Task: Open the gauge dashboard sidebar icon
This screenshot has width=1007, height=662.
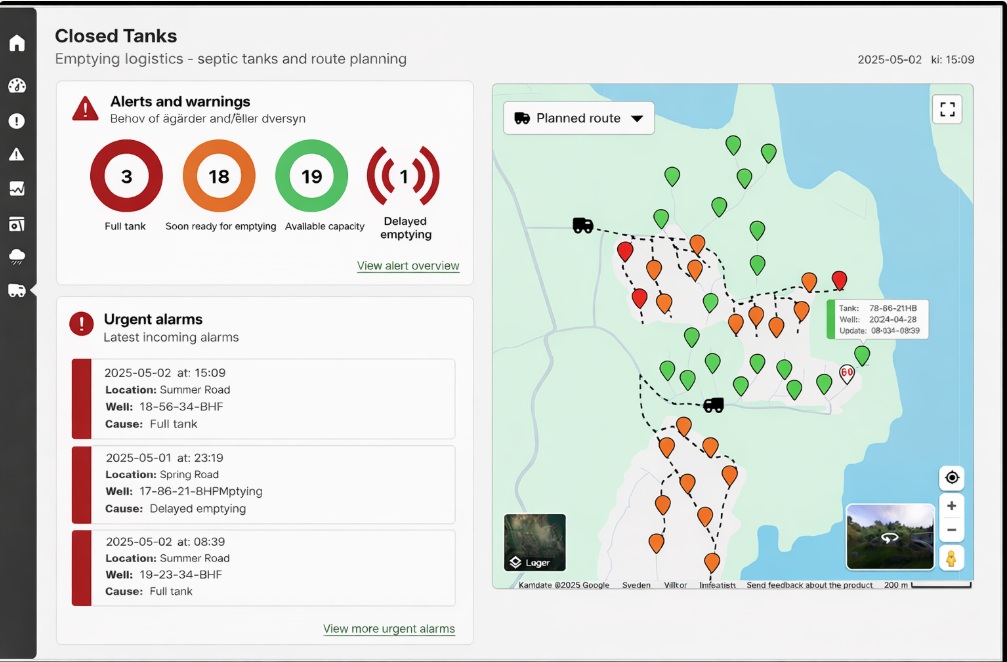Action: point(17,86)
